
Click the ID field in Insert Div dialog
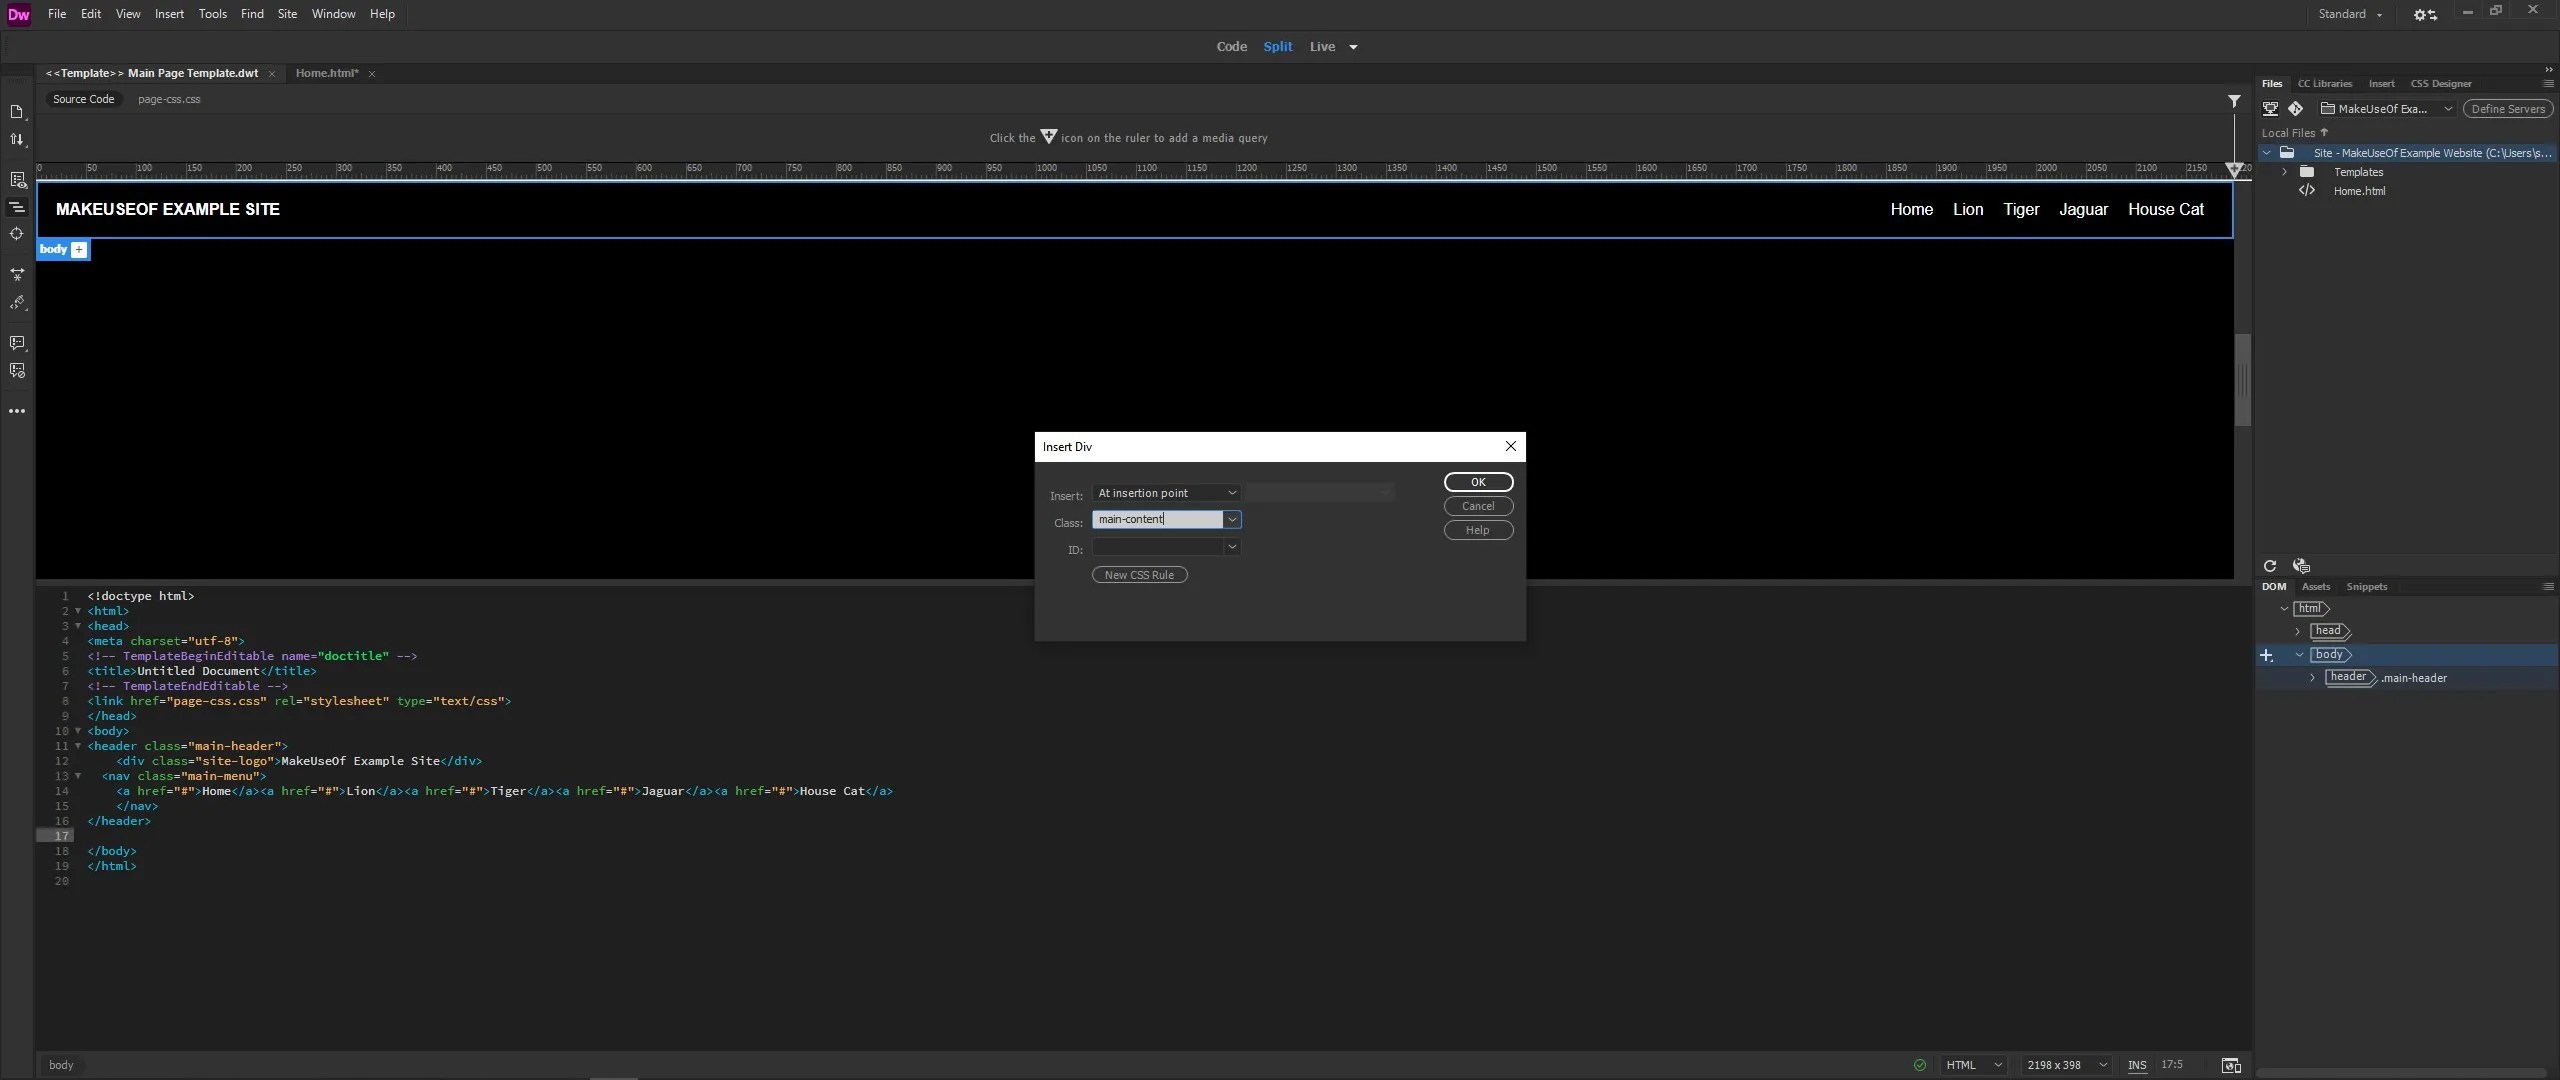[x=1160, y=548]
